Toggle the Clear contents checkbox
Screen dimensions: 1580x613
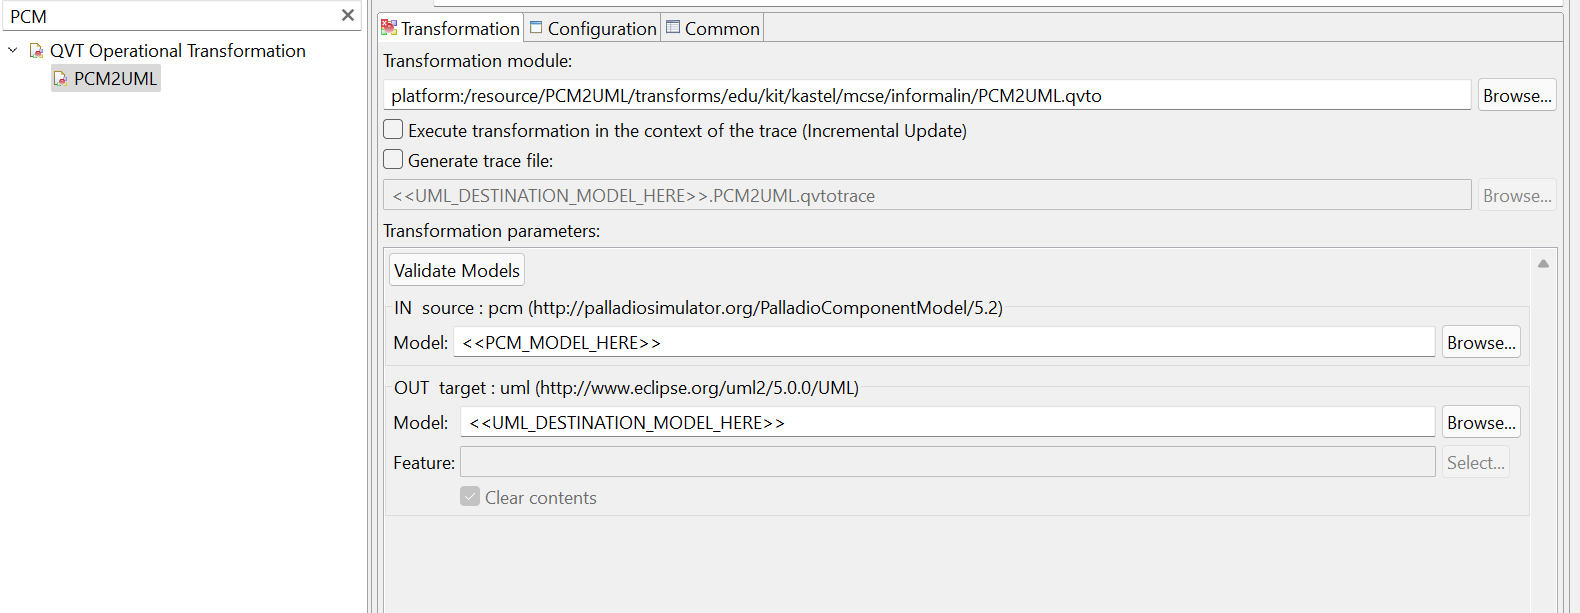(x=470, y=497)
